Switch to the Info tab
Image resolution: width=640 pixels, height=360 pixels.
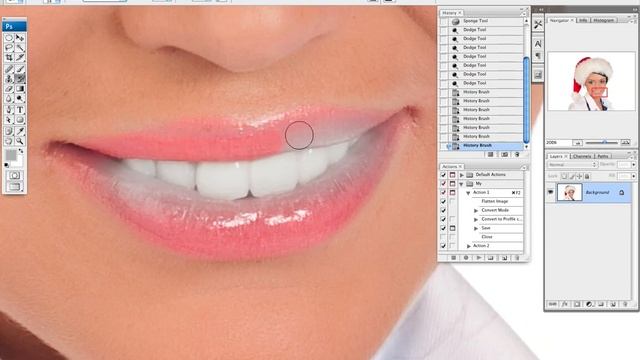point(583,20)
